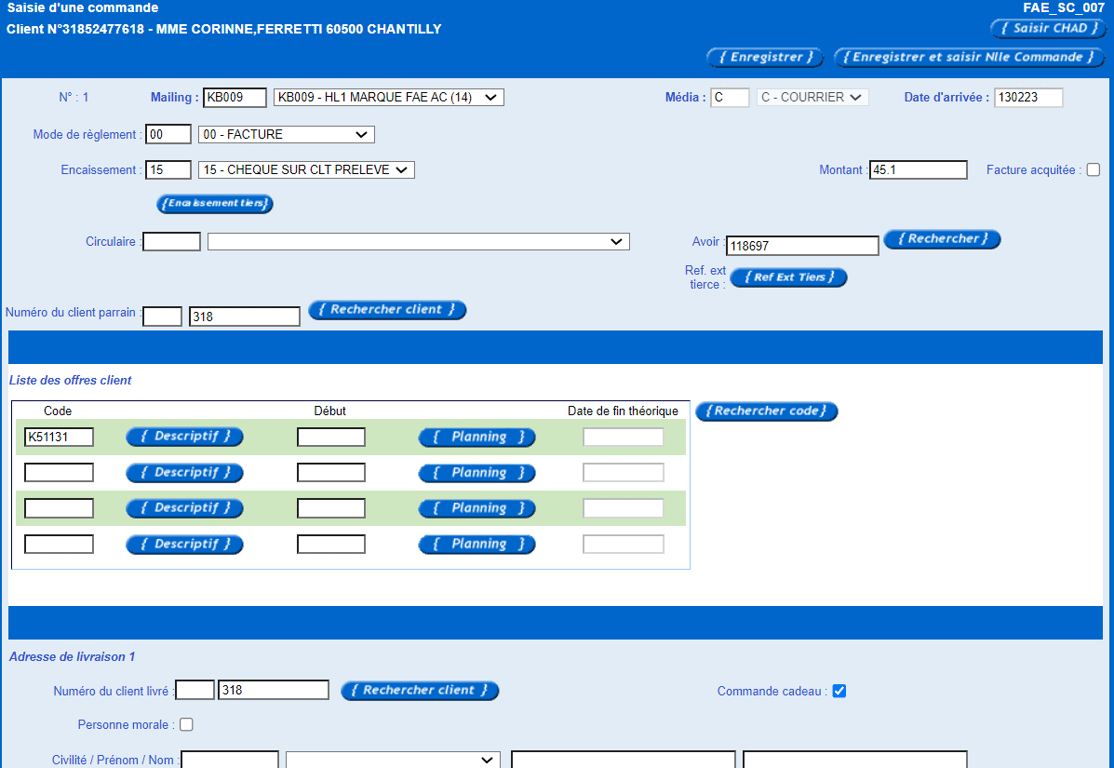
Task: Check the Personne morale checkbox
Action: [186, 725]
